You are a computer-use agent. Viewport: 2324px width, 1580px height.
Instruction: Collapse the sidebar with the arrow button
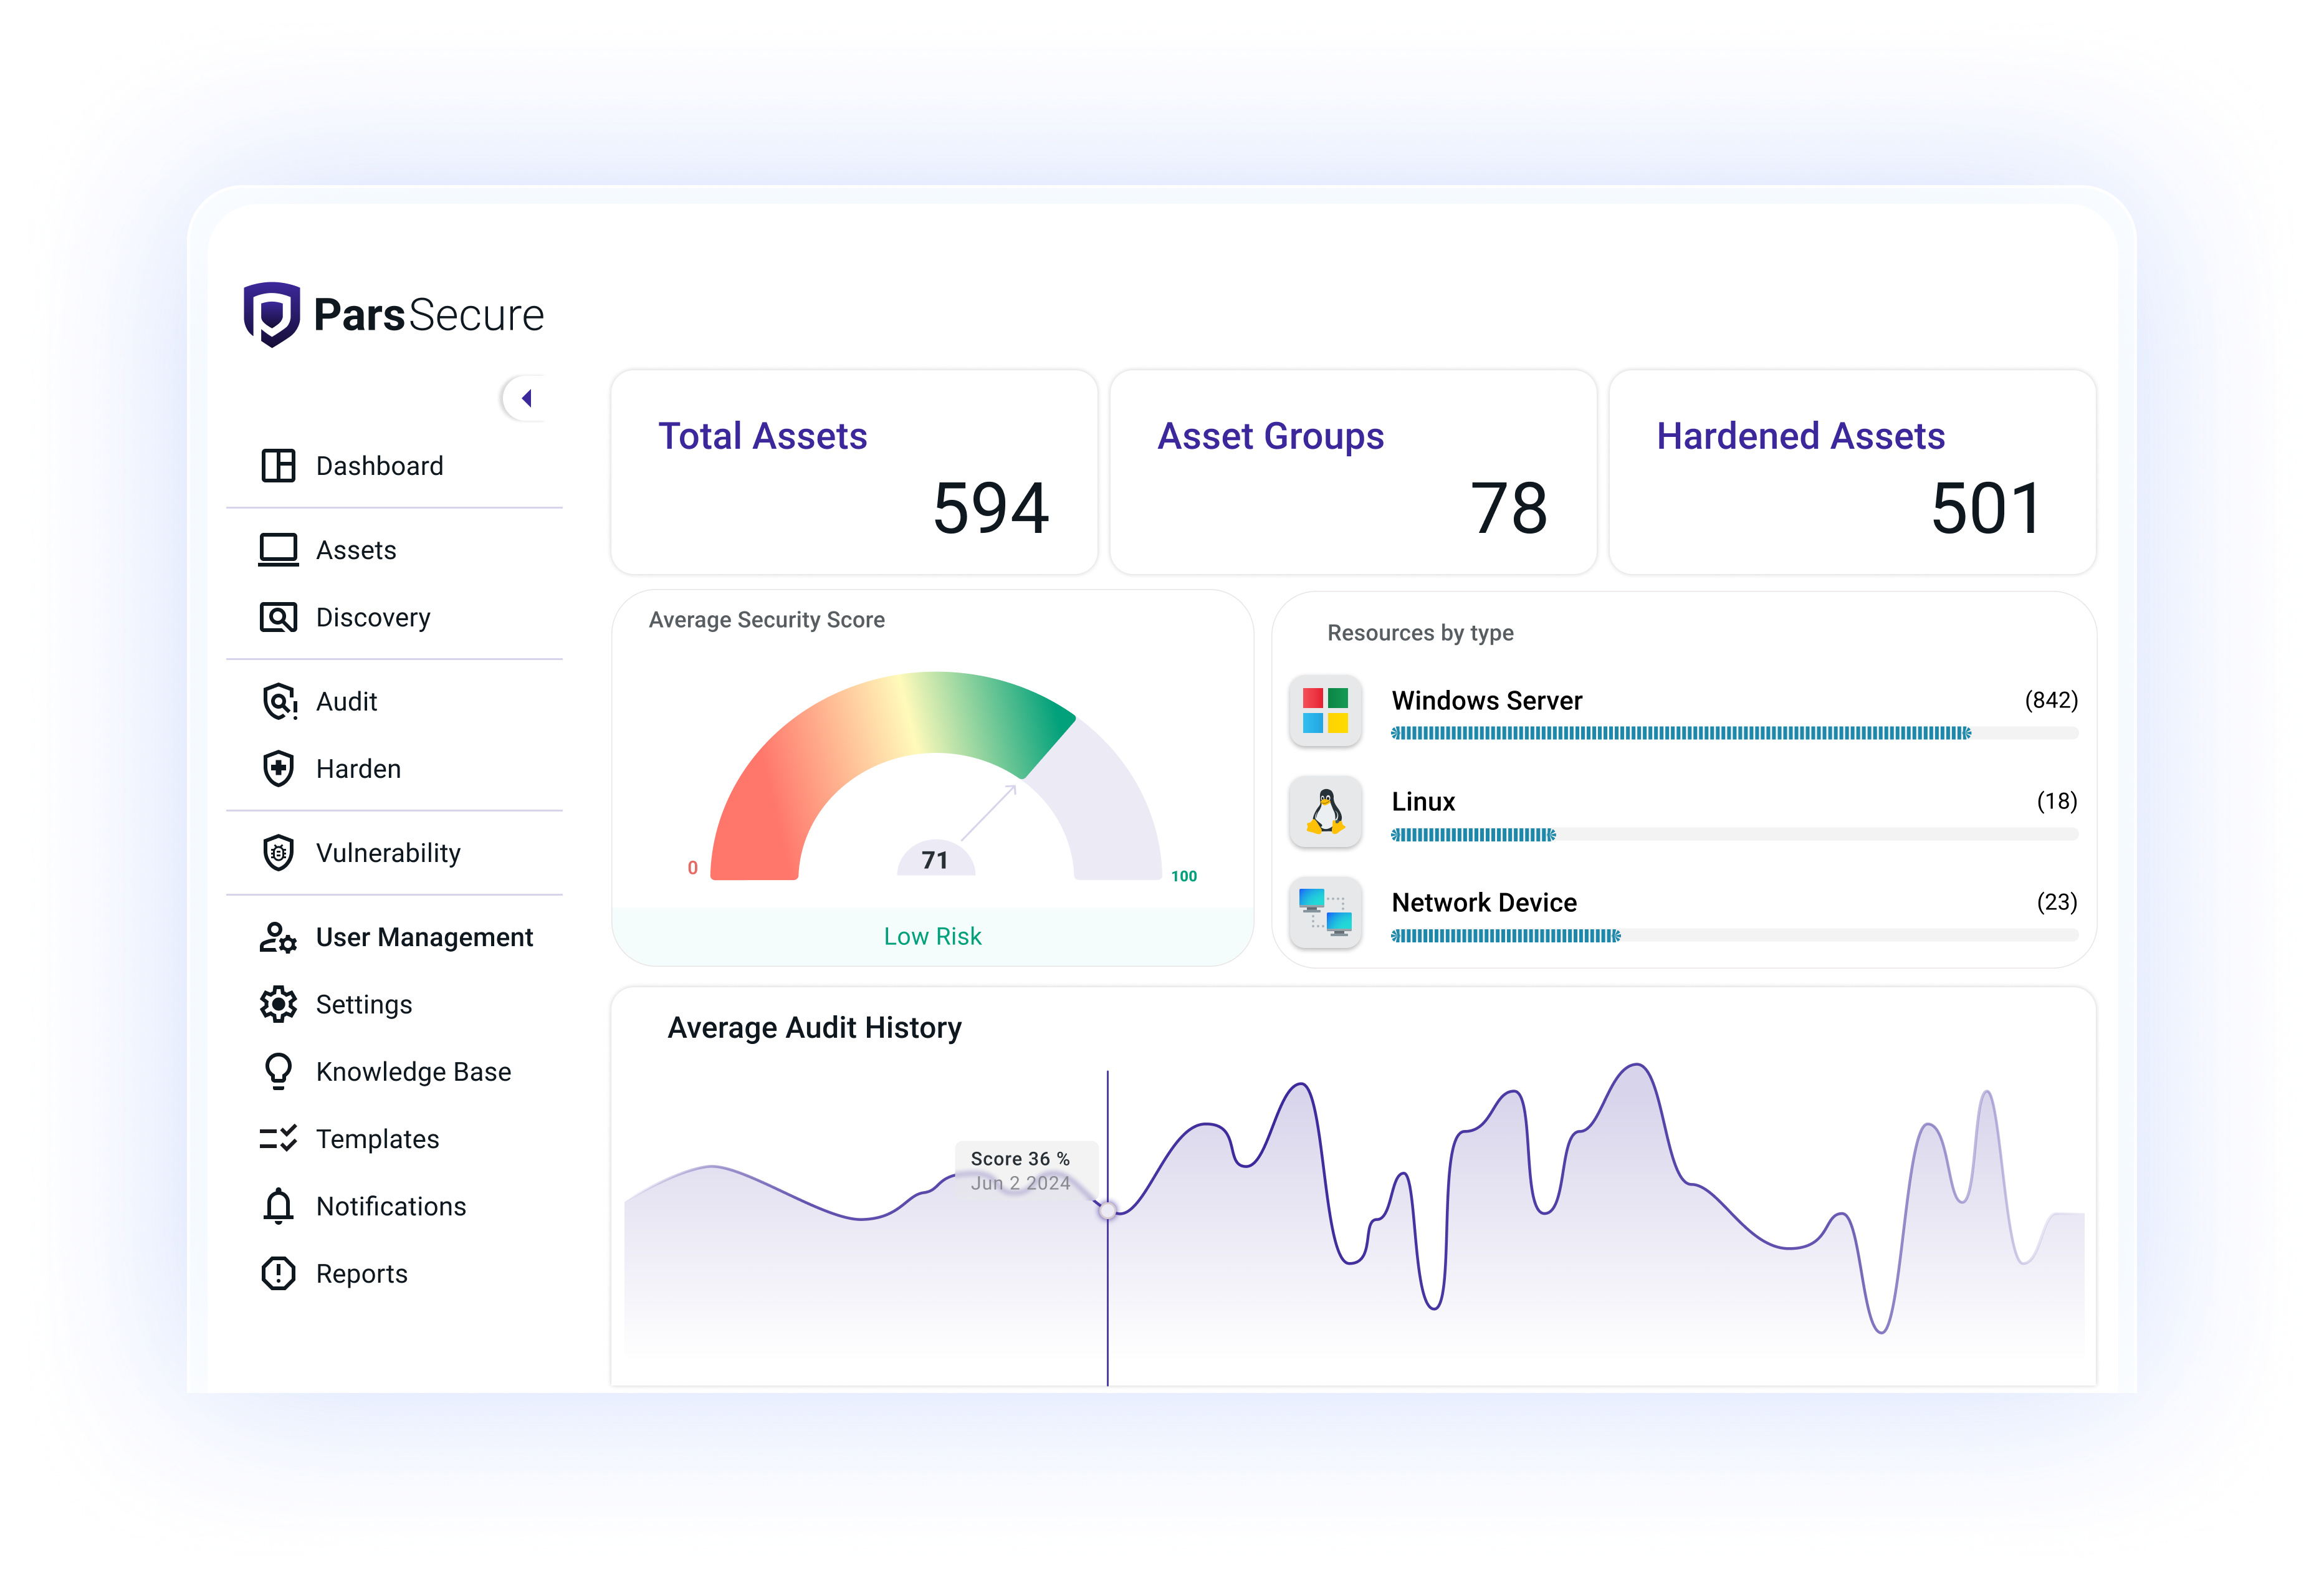tap(525, 398)
